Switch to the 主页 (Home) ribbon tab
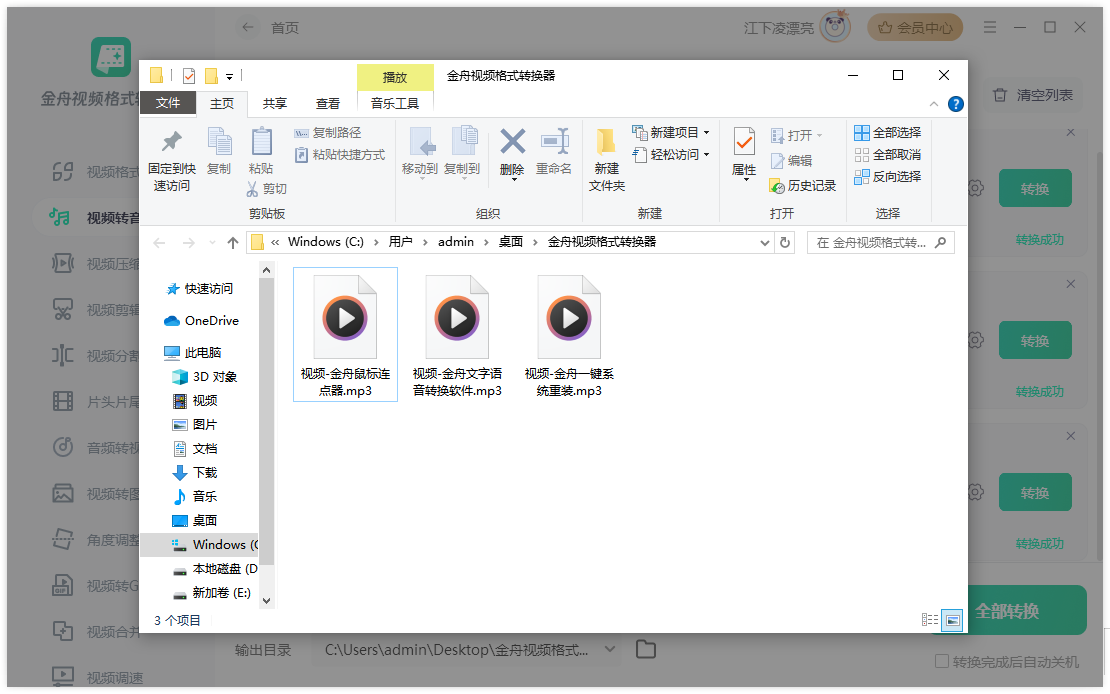1110x694 pixels. pyautogui.click(x=222, y=103)
